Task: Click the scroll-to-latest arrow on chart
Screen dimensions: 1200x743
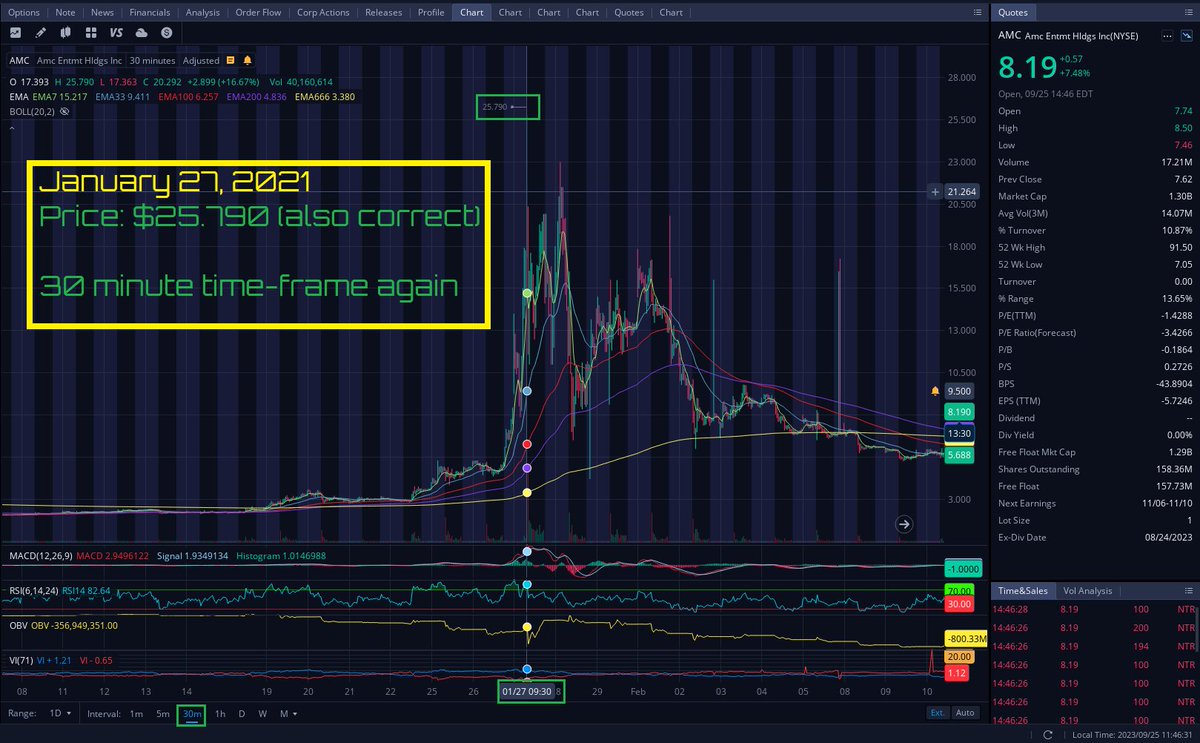Action: (903, 523)
